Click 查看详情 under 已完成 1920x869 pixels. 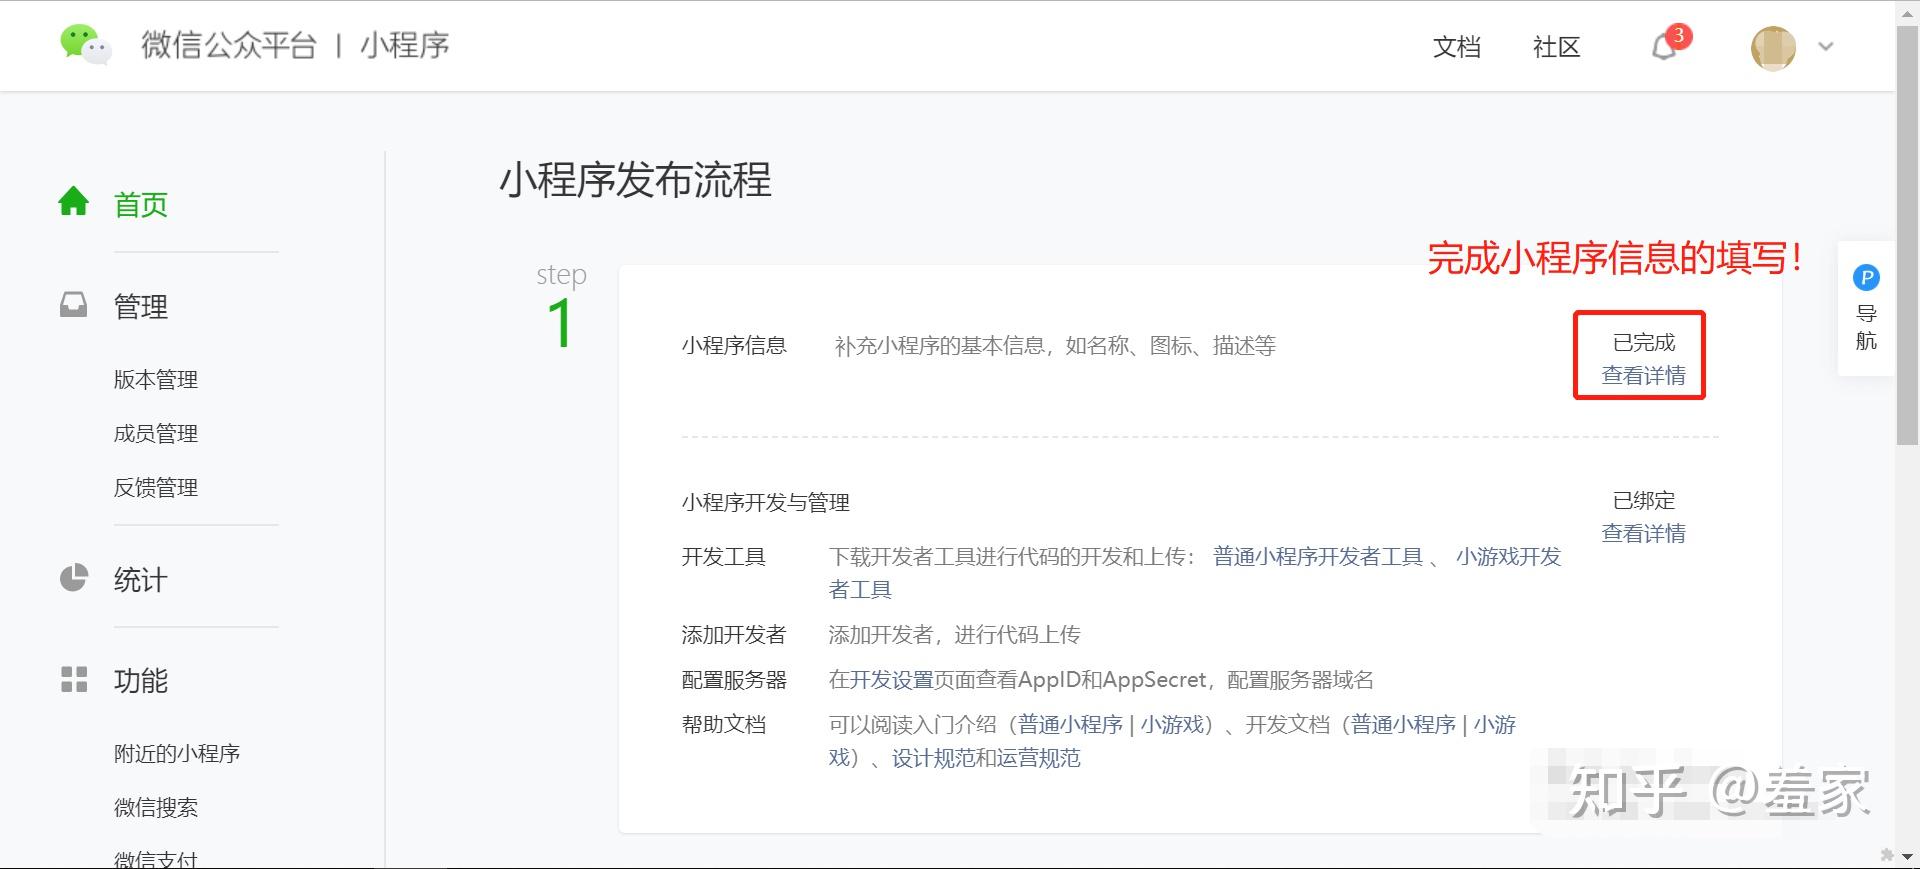click(1643, 375)
